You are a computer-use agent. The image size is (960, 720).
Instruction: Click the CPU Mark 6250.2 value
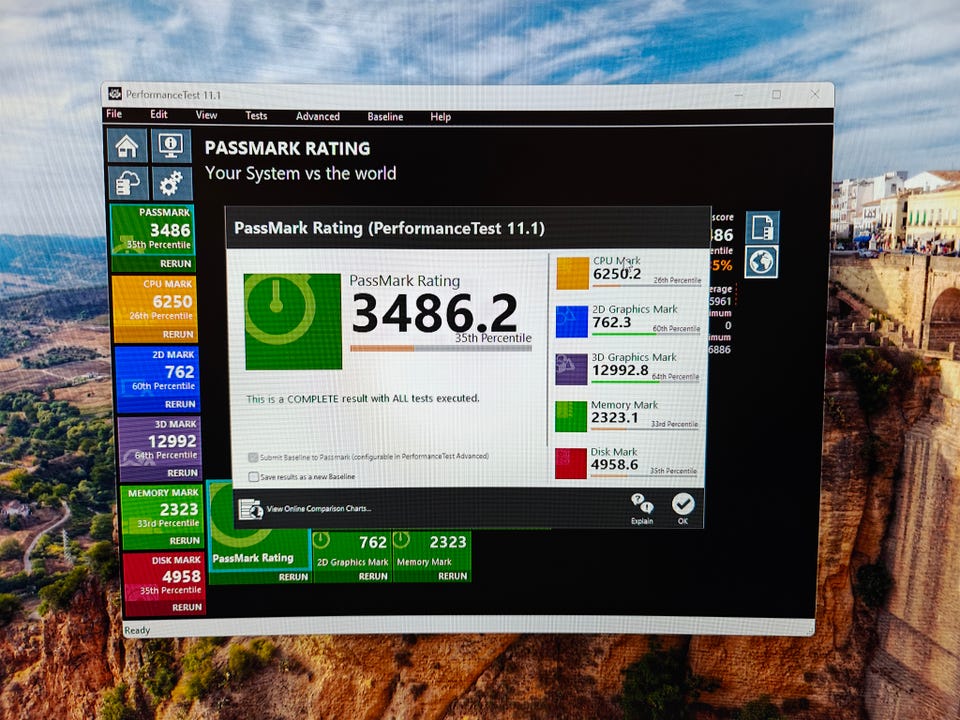click(617, 274)
